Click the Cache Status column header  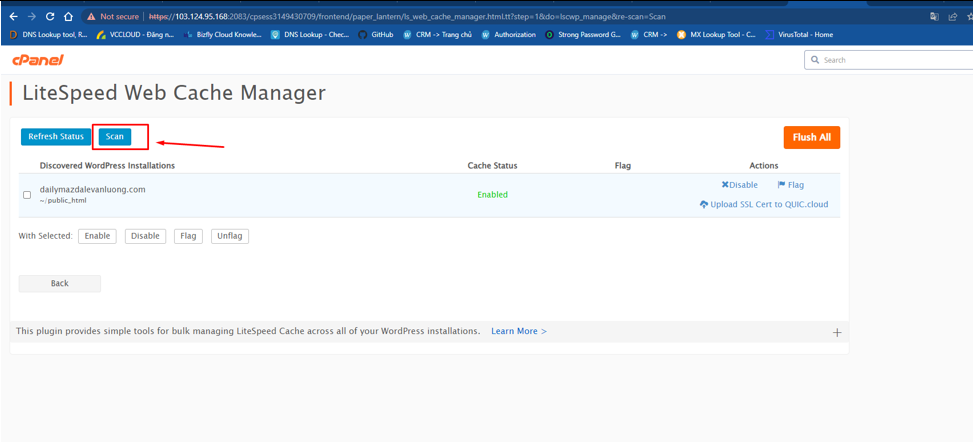492,166
